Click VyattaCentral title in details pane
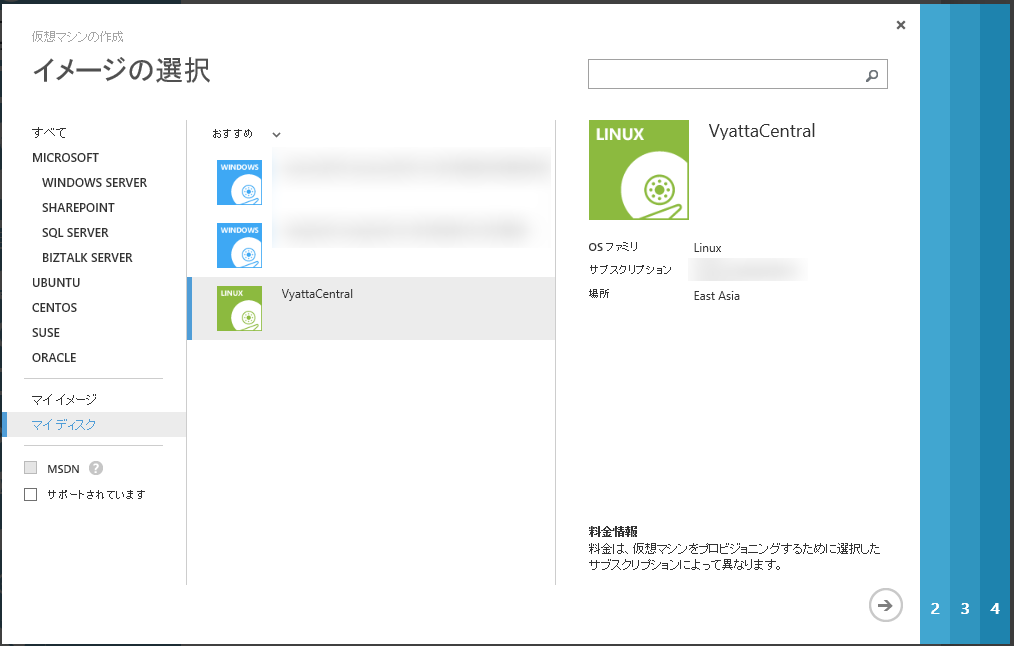 (x=762, y=131)
